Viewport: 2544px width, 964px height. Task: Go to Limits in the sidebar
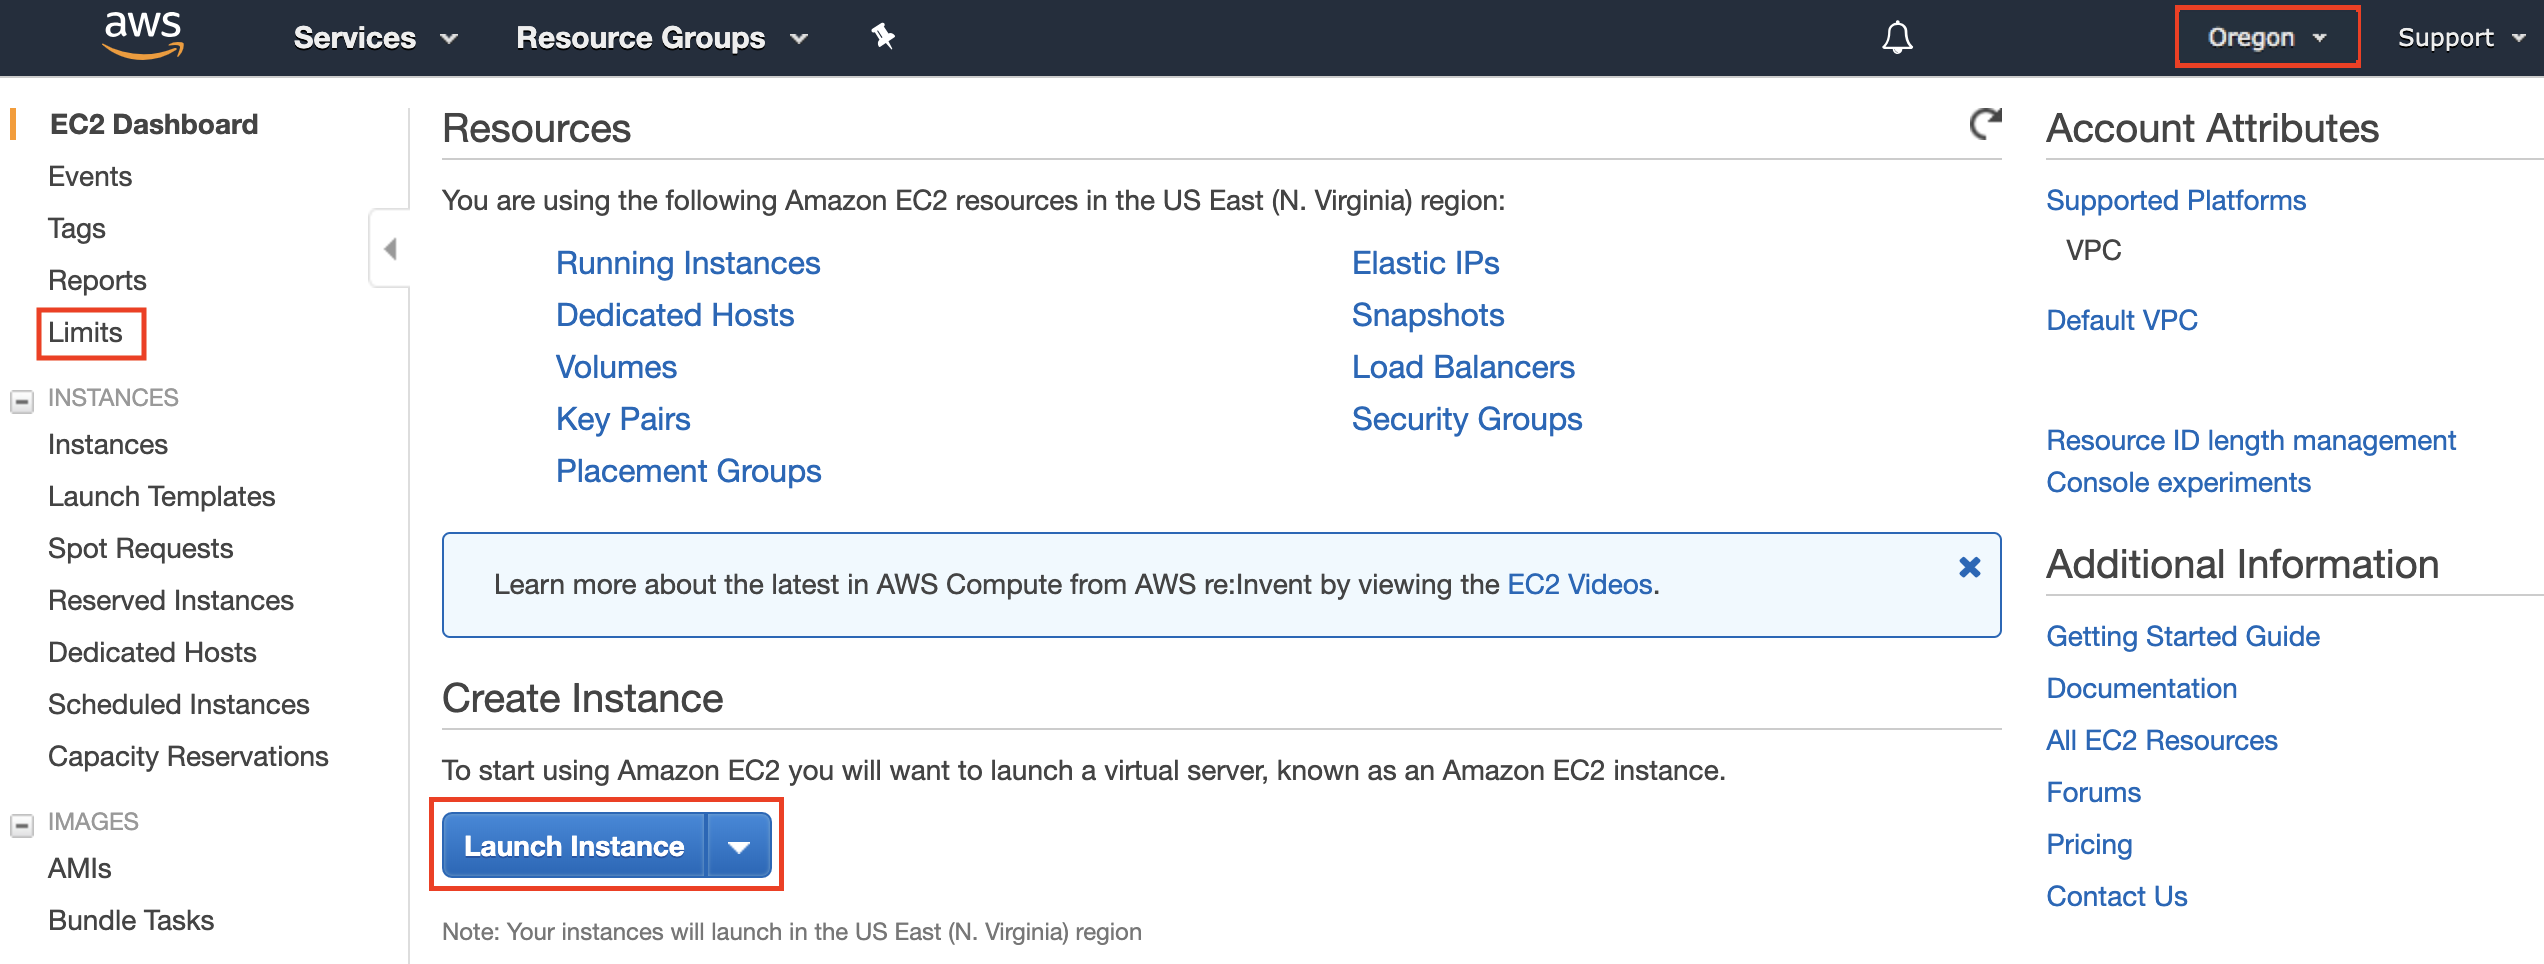coord(86,332)
